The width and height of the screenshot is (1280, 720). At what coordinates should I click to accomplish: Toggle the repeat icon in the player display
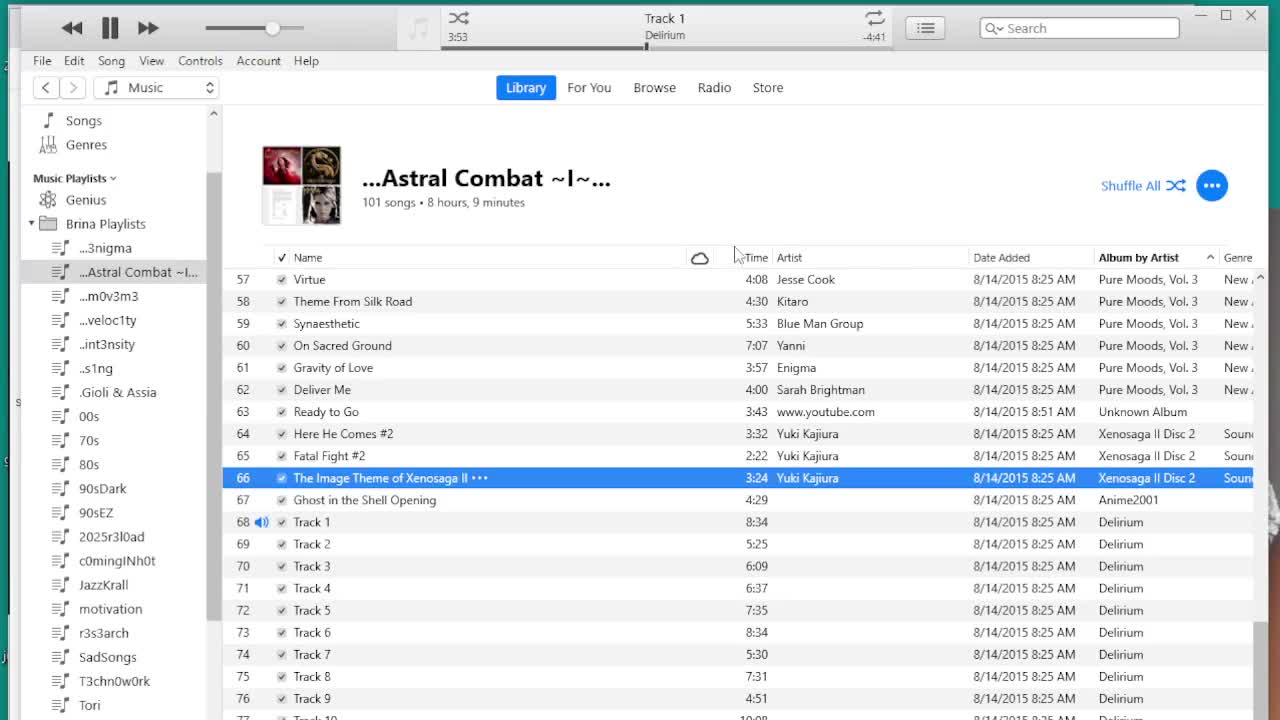pos(874,18)
